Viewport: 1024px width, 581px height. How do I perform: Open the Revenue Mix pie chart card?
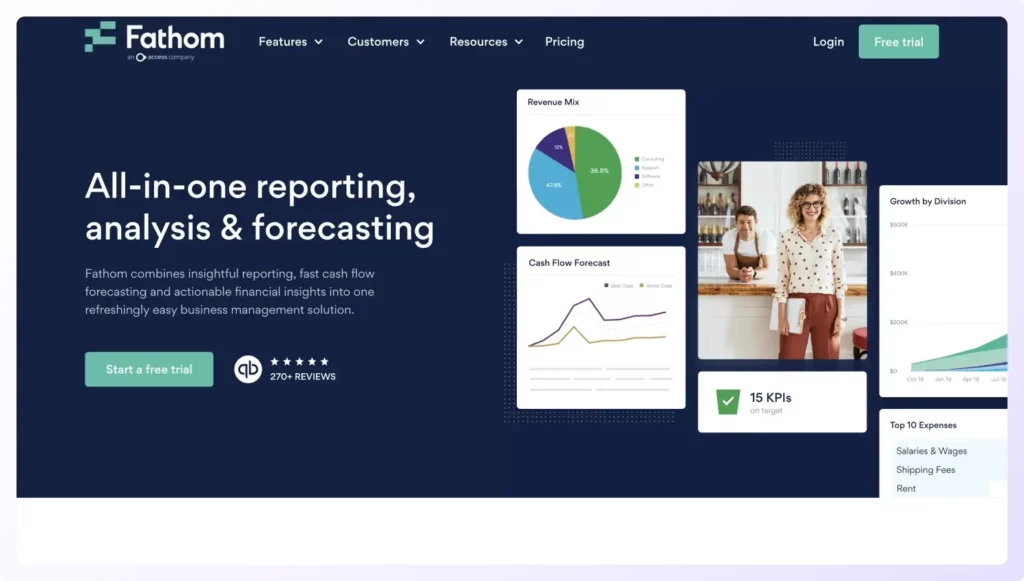click(x=601, y=161)
